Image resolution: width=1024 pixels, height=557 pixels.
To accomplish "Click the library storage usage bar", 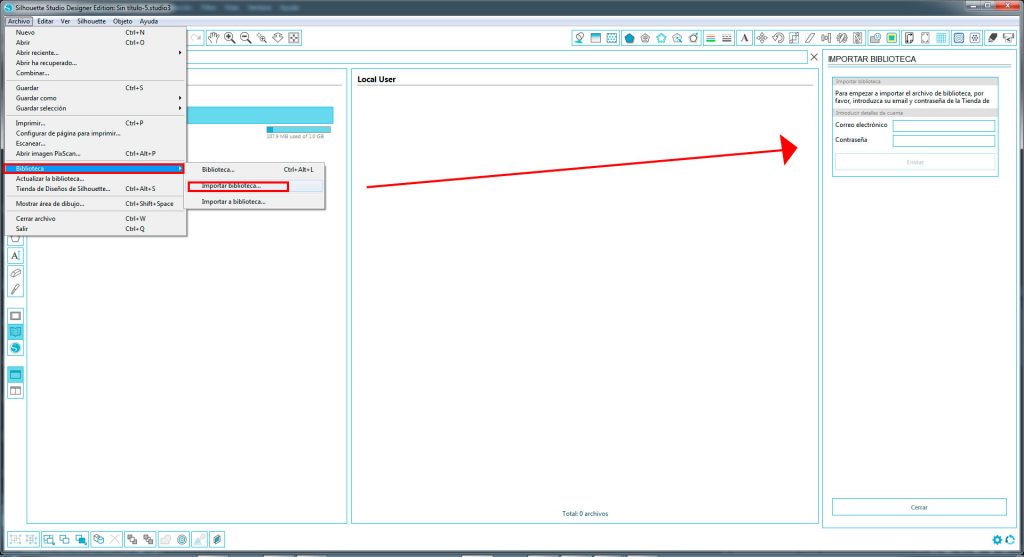I will pyautogui.click(x=298, y=129).
